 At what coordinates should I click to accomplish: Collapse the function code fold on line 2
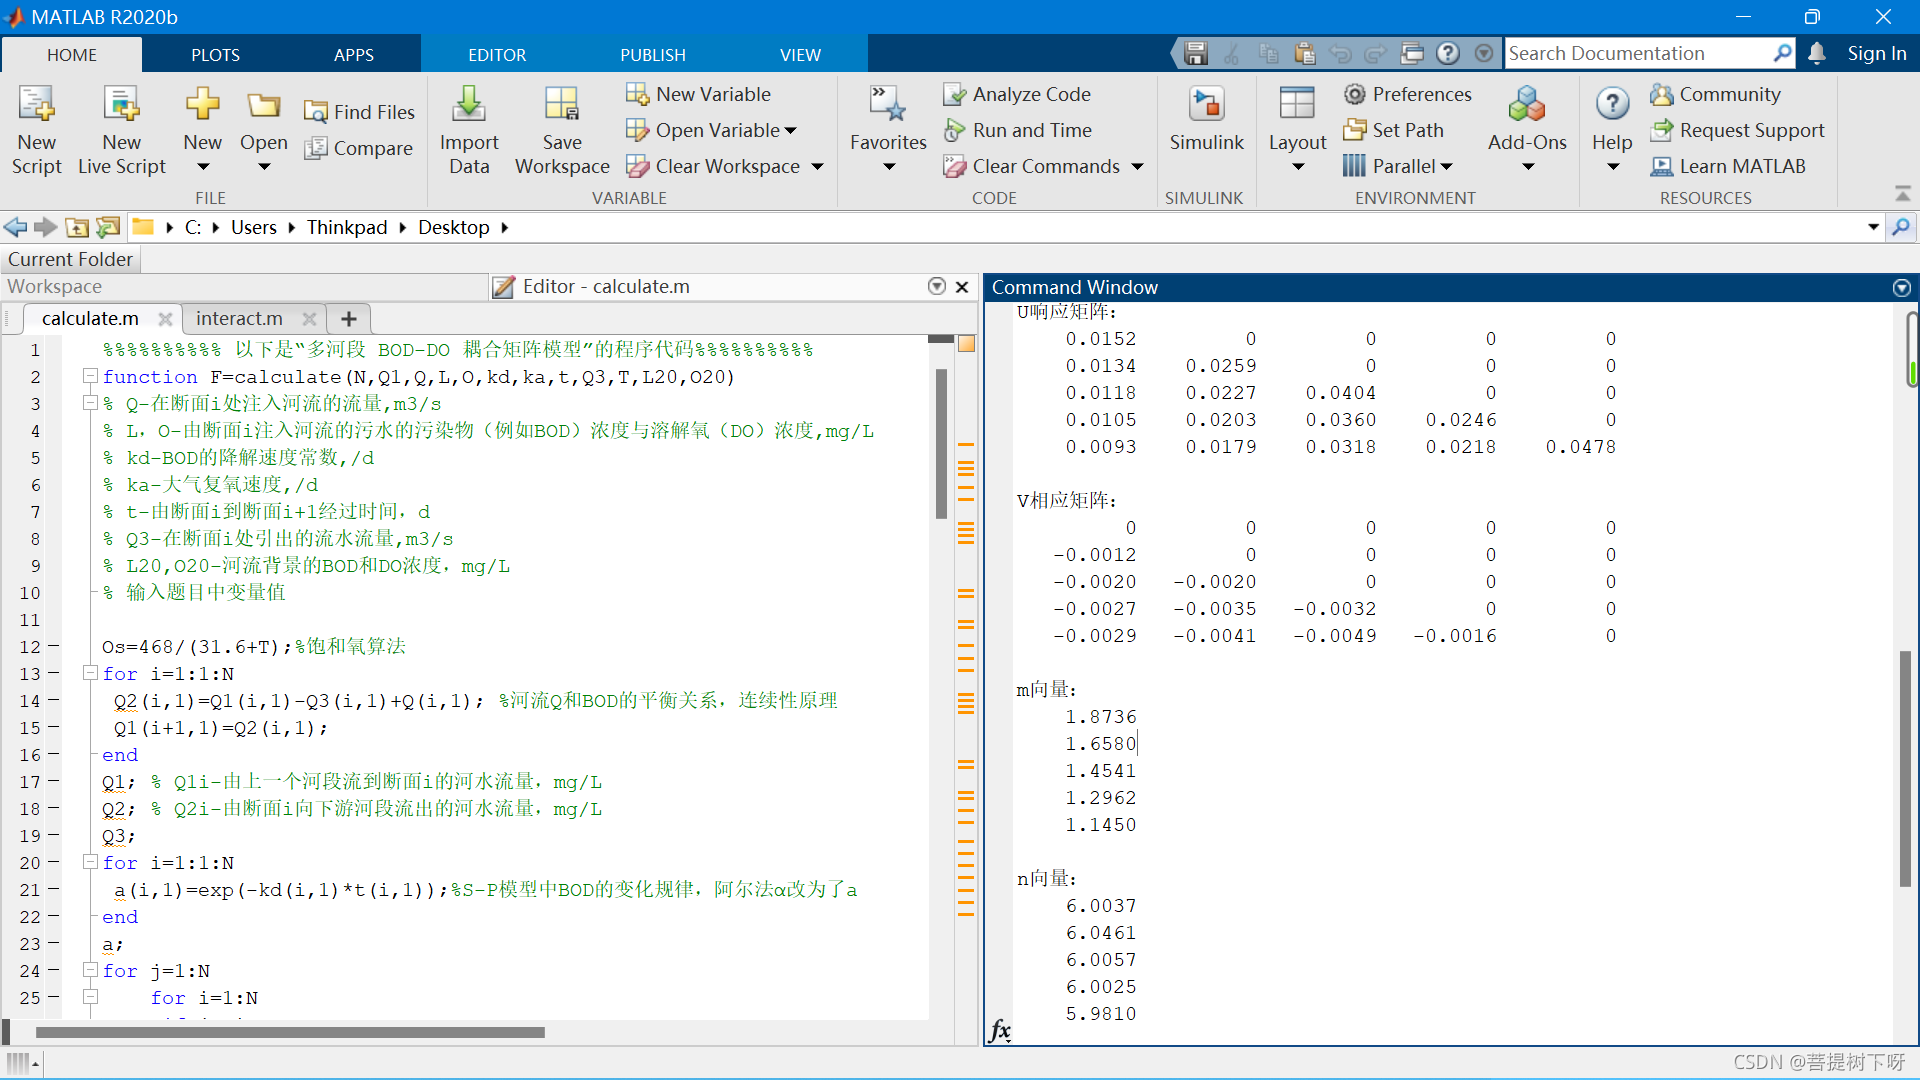click(x=90, y=376)
